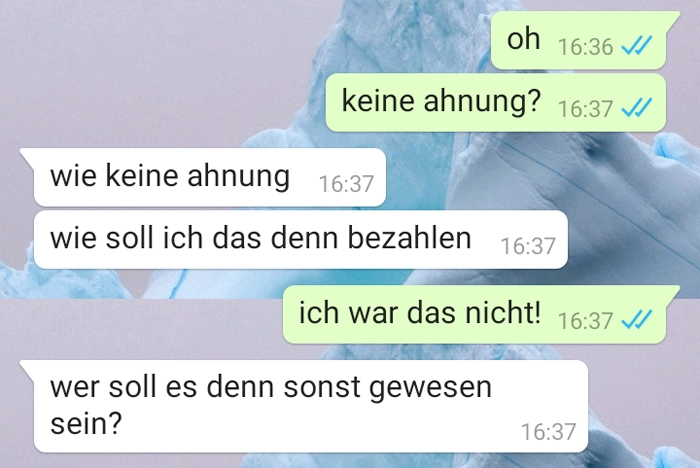Screen dimensions: 700x468
Task: Click timestamp on 'ich war das nicht!'
Action: 585,321
